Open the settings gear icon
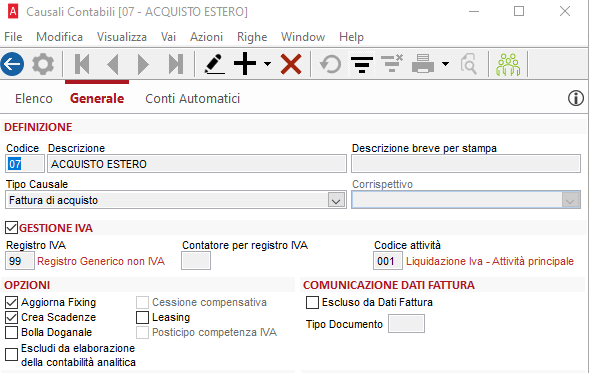The image size is (589, 373). coord(43,64)
